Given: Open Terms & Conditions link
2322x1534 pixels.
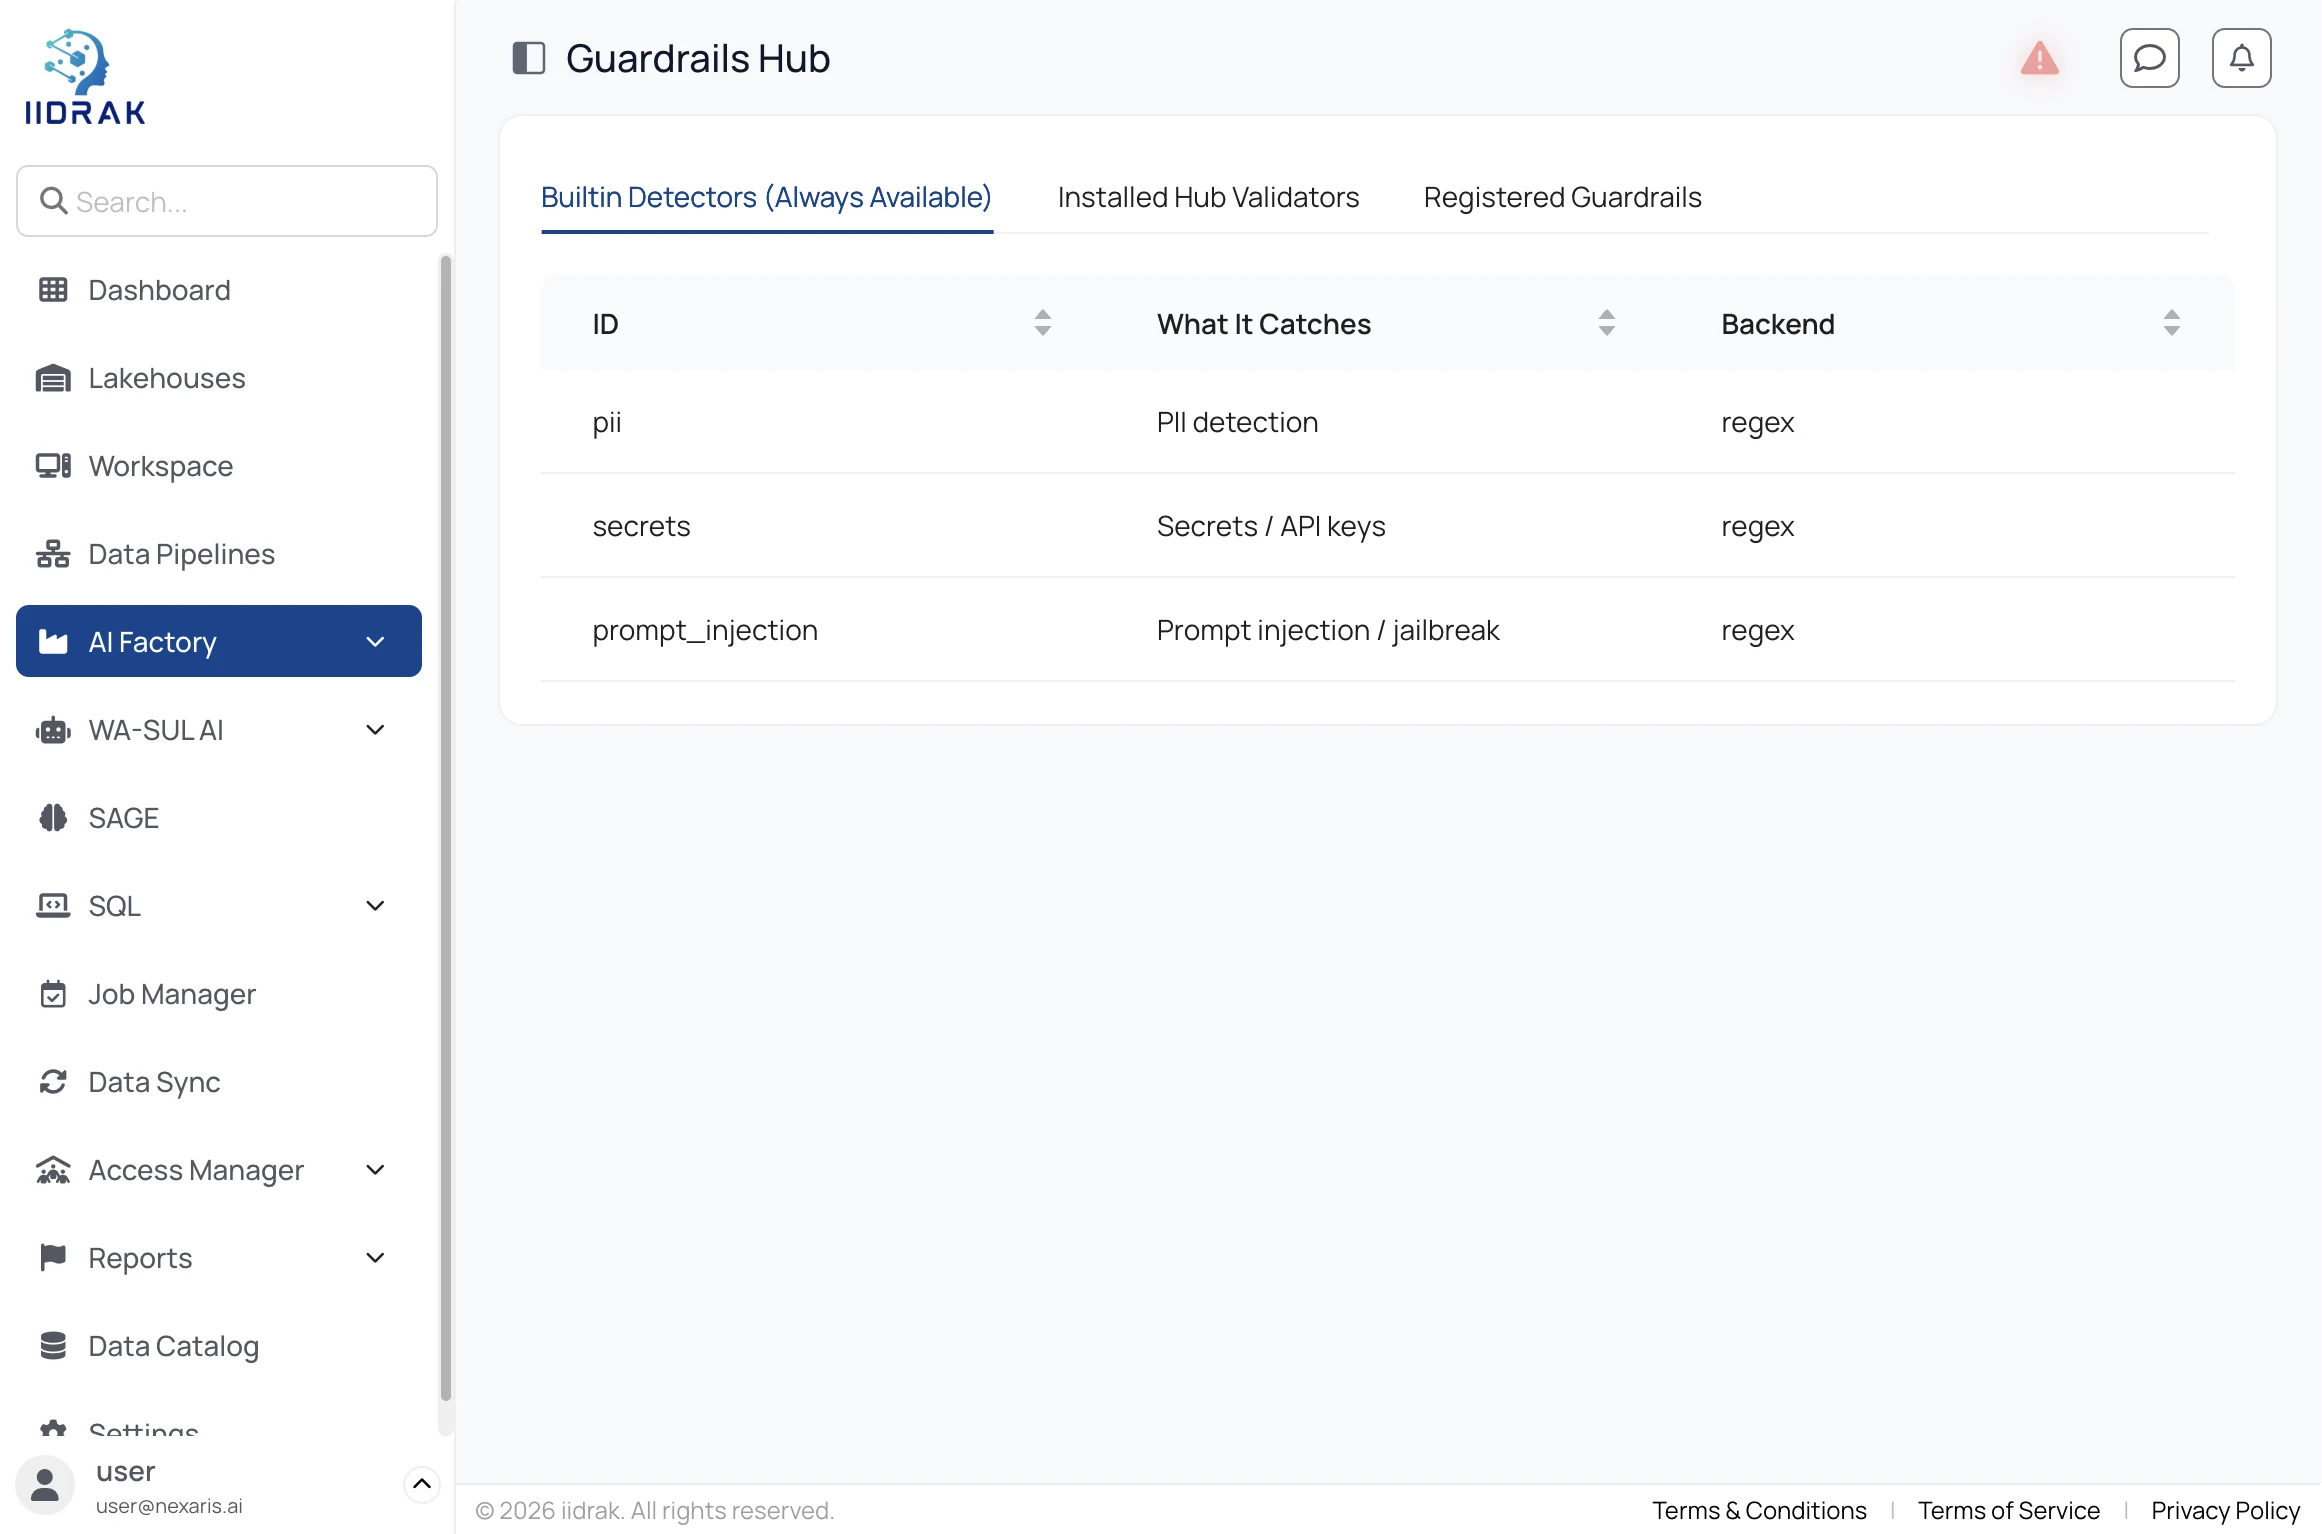Looking at the screenshot, I should pyautogui.click(x=1759, y=1510).
